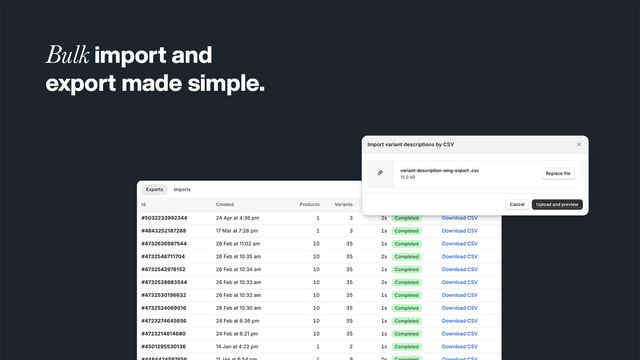Click the Variants column header
The image size is (640, 360).
coord(343,204)
